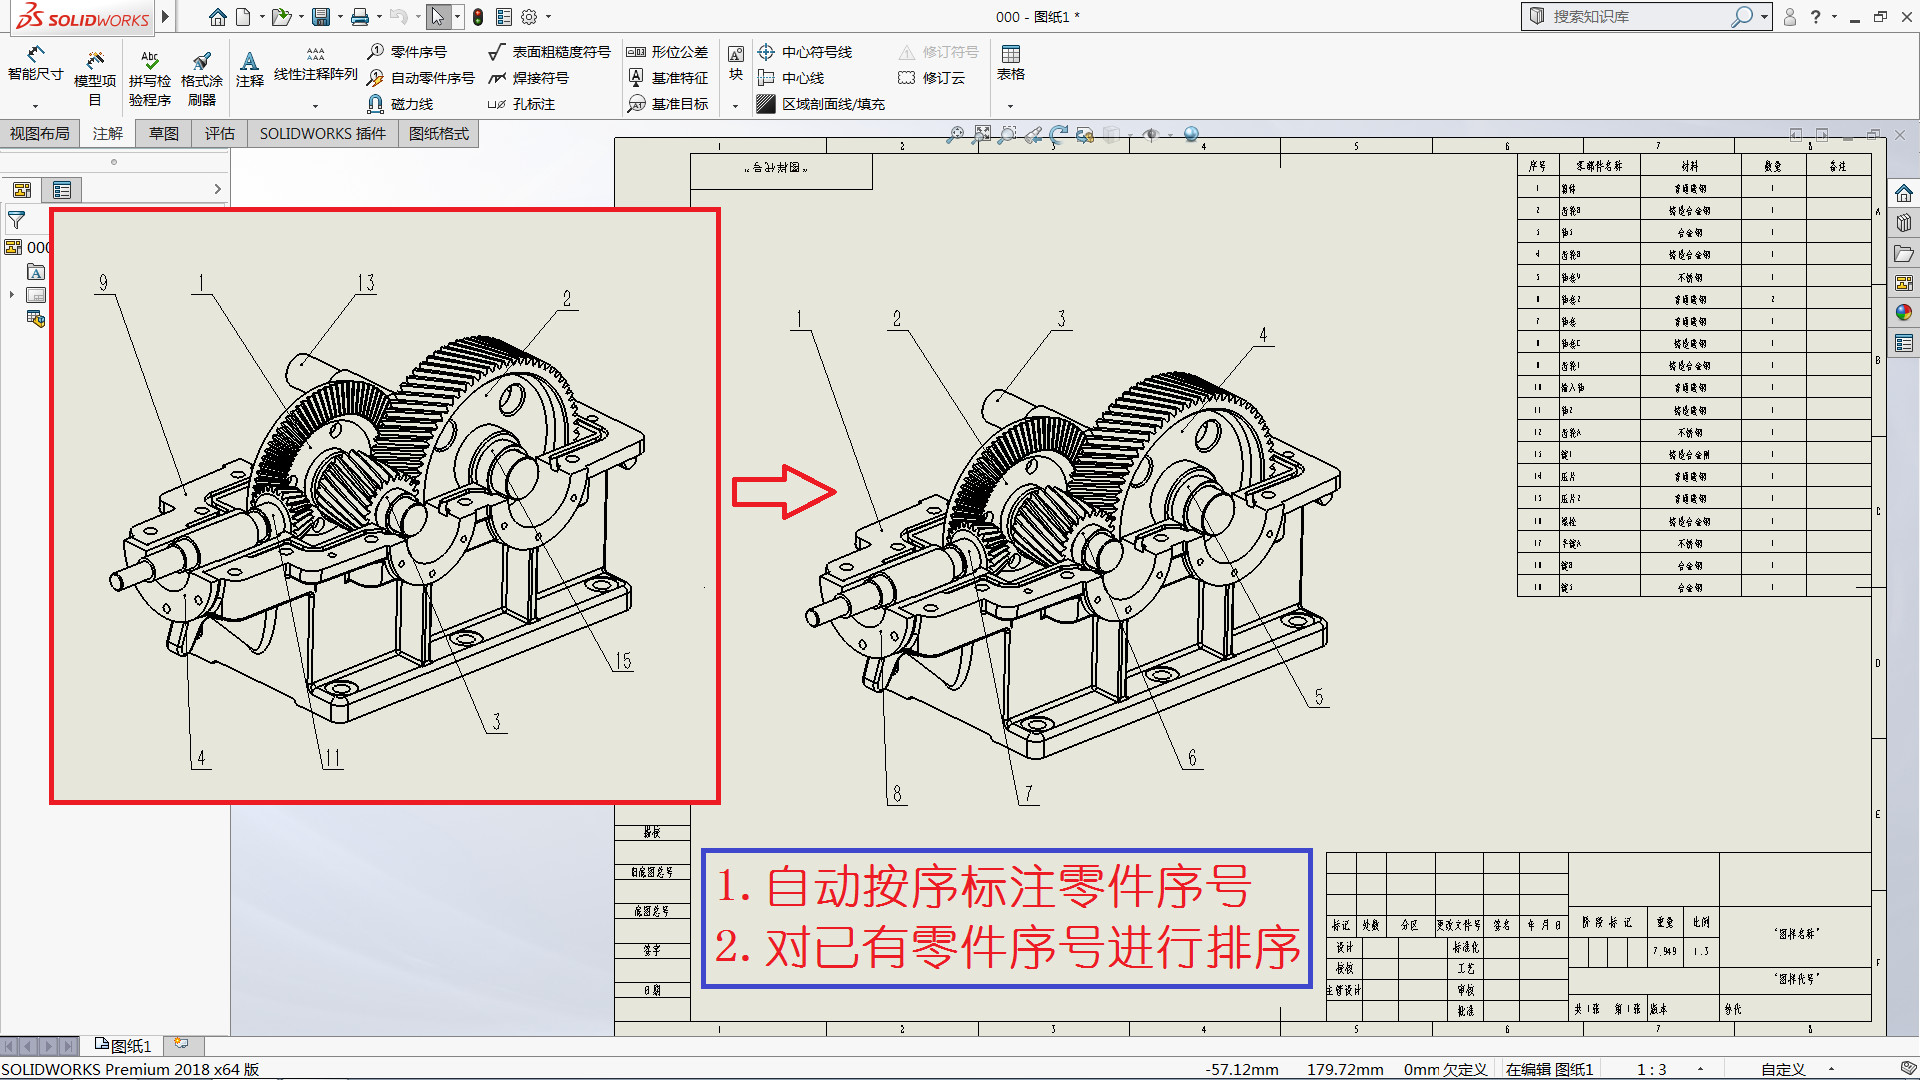Screen dimensions: 1920x1080
Task: Insert a Weld Symbol (焊接符号)
Action: pyautogui.click(x=529, y=78)
